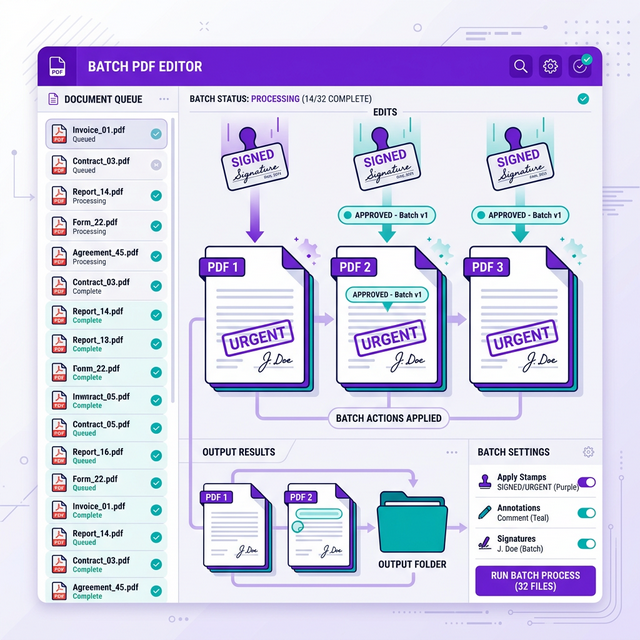Click the Batch Actions Applied pill

(389, 418)
